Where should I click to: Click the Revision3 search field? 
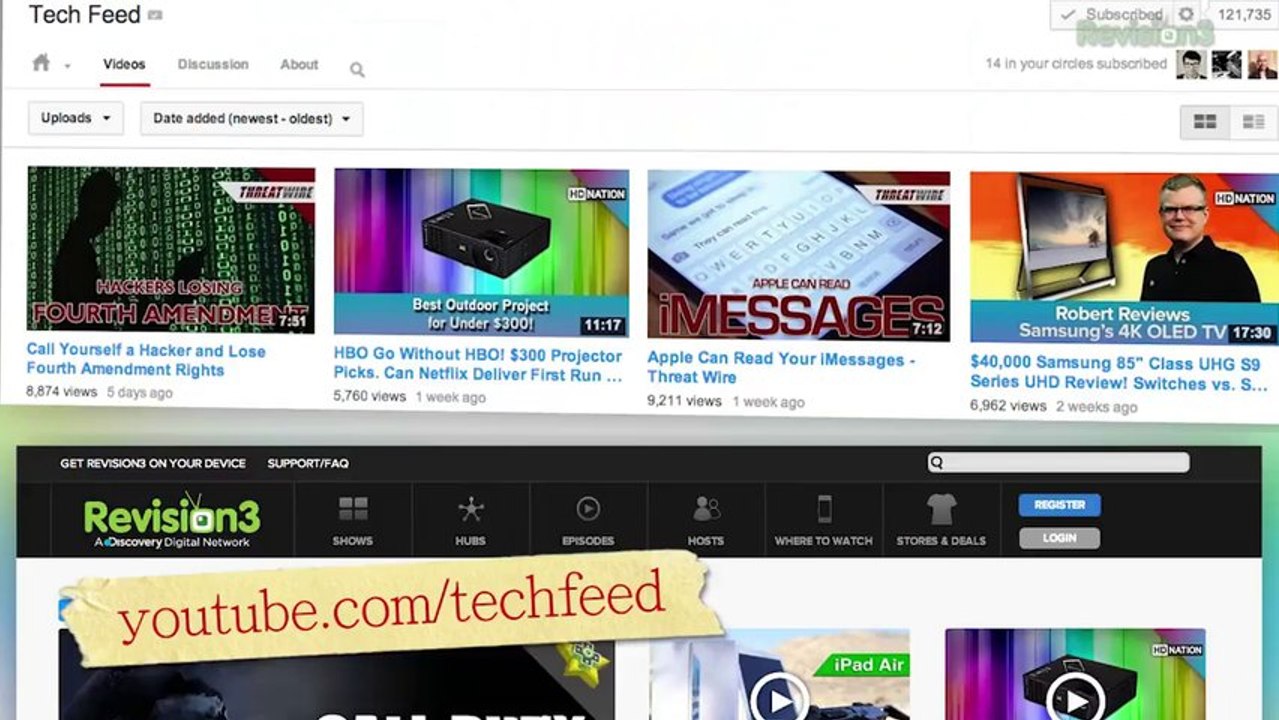pos(1059,462)
